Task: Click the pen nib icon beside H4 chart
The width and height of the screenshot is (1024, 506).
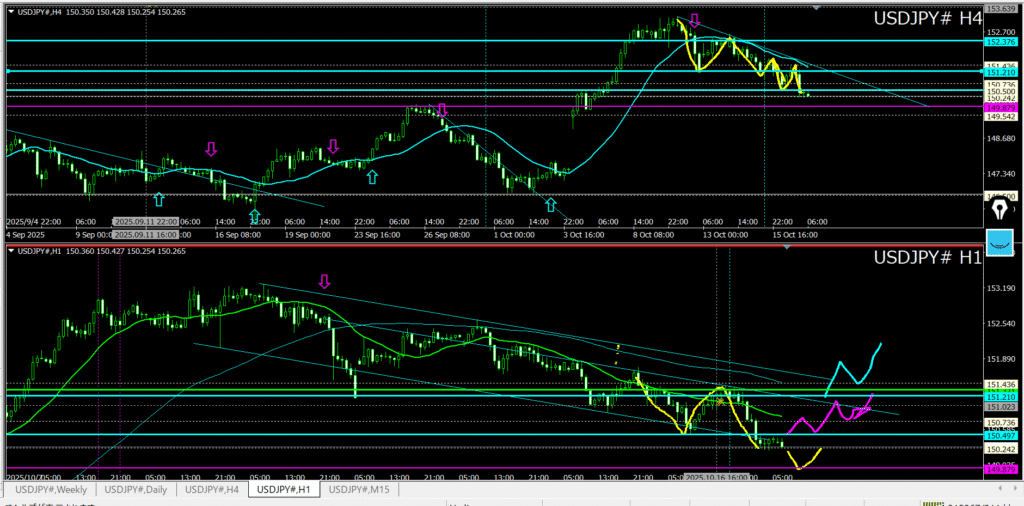Action: pyautogui.click(x=1000, y=210)
